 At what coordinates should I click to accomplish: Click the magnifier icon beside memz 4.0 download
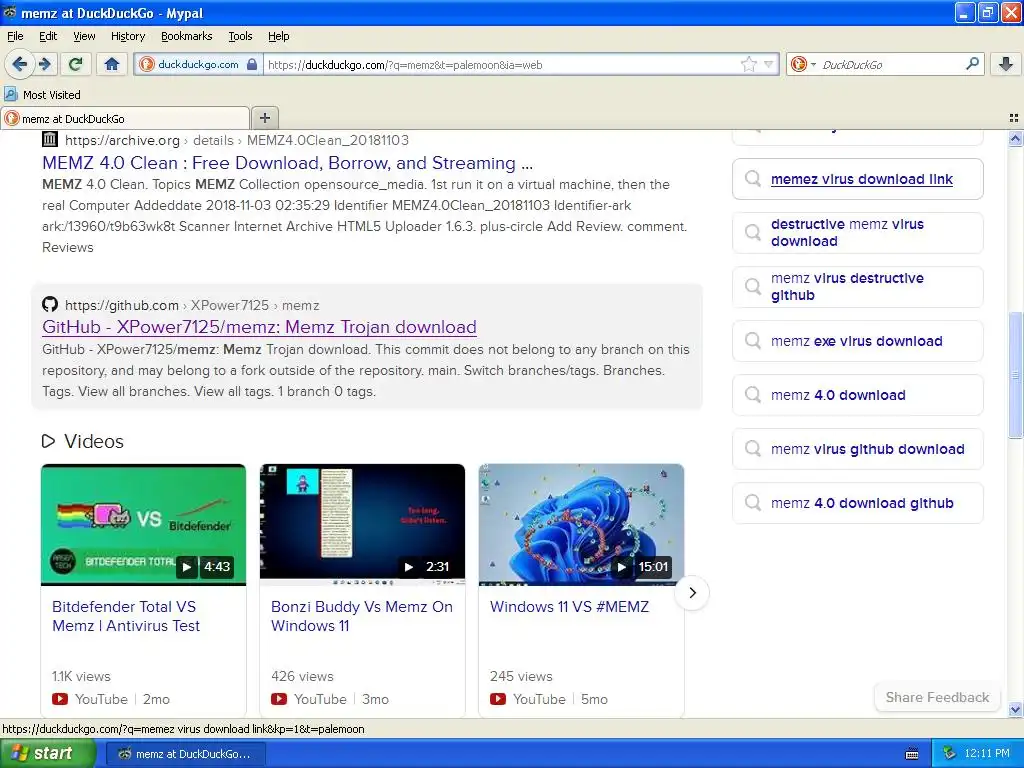753,394
